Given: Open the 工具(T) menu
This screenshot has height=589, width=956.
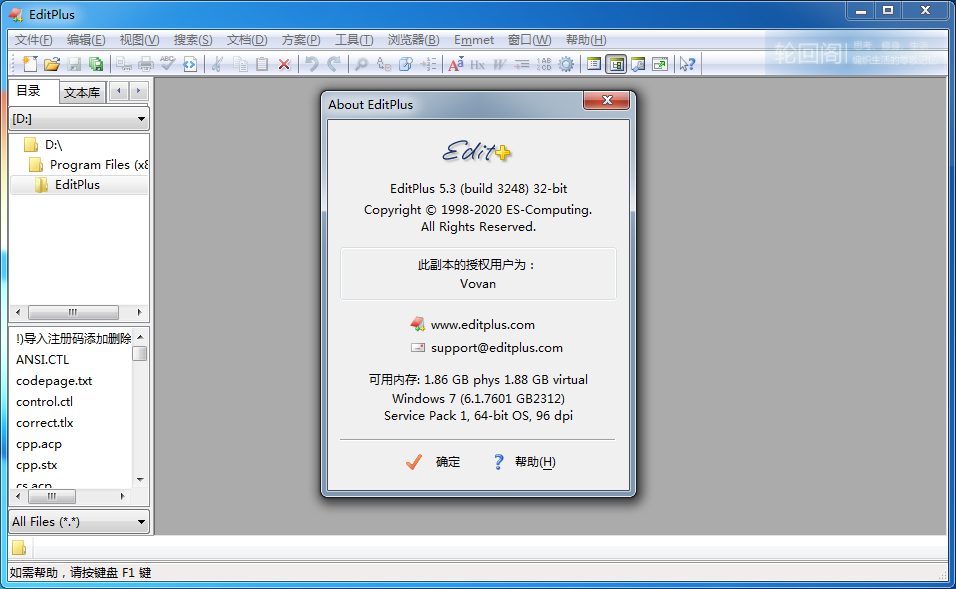Looking at the screenshot, I should click(x=353, y=40).
